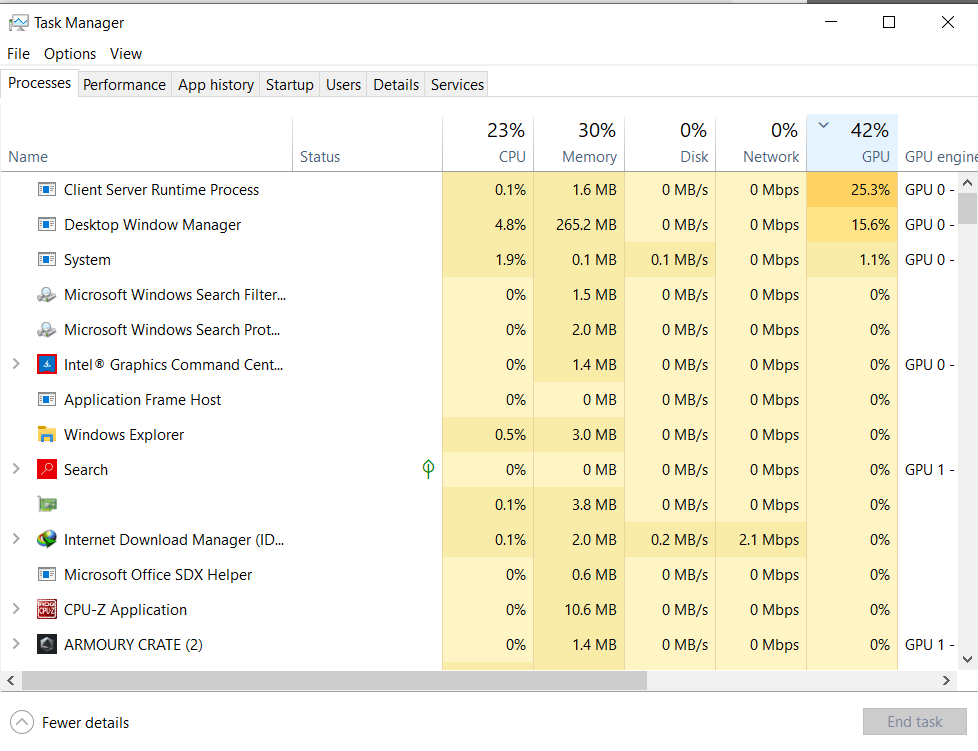This screenshot has width=978, height=751.
Task: Sort by the Name column header
Action: [147, 143]
